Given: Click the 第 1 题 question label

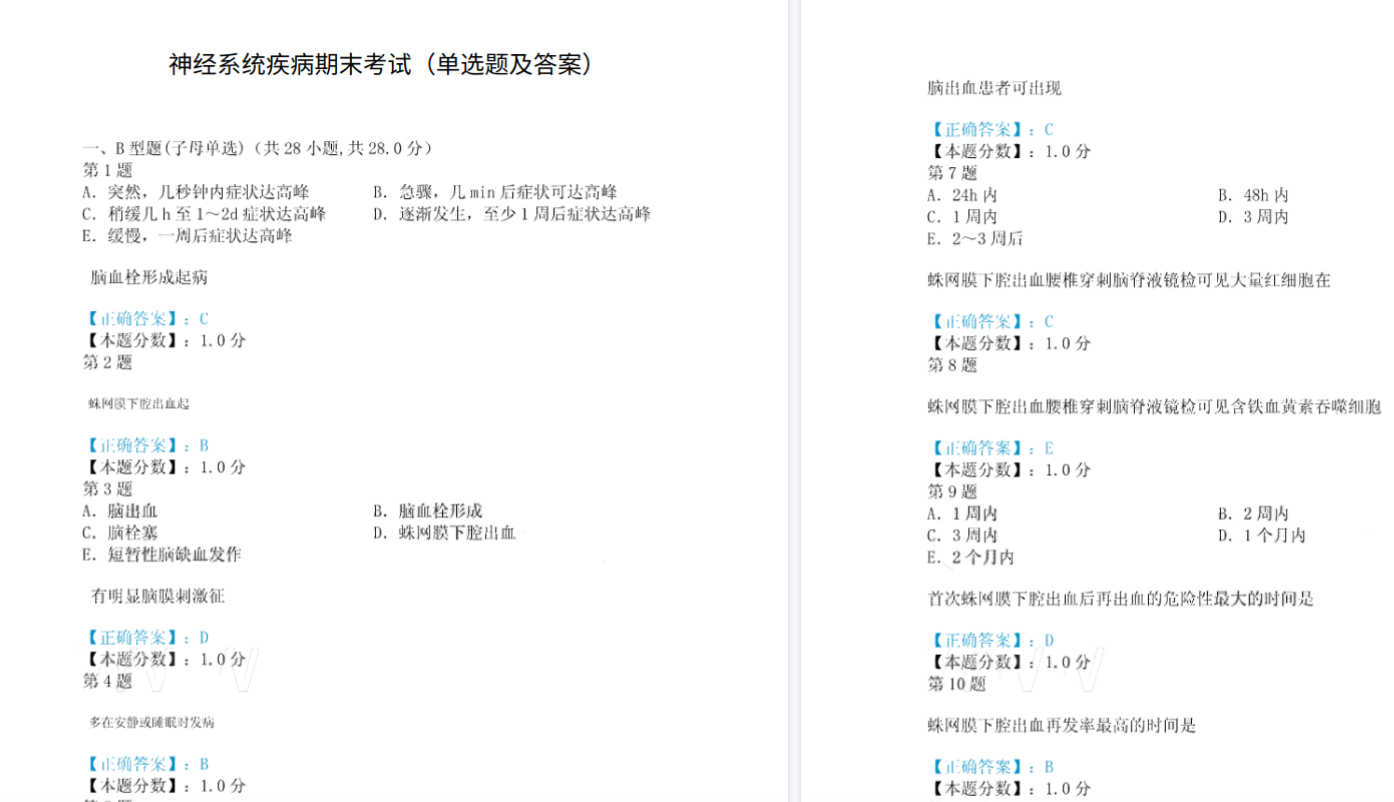Looking at the screenshot, I should click(107, 170).
